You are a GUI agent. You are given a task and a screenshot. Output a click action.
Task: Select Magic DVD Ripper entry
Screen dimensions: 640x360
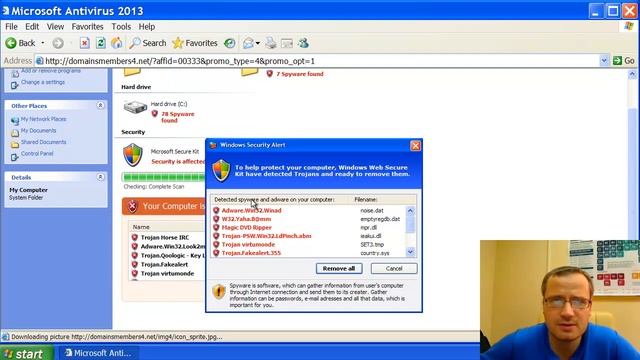(247, 228)
